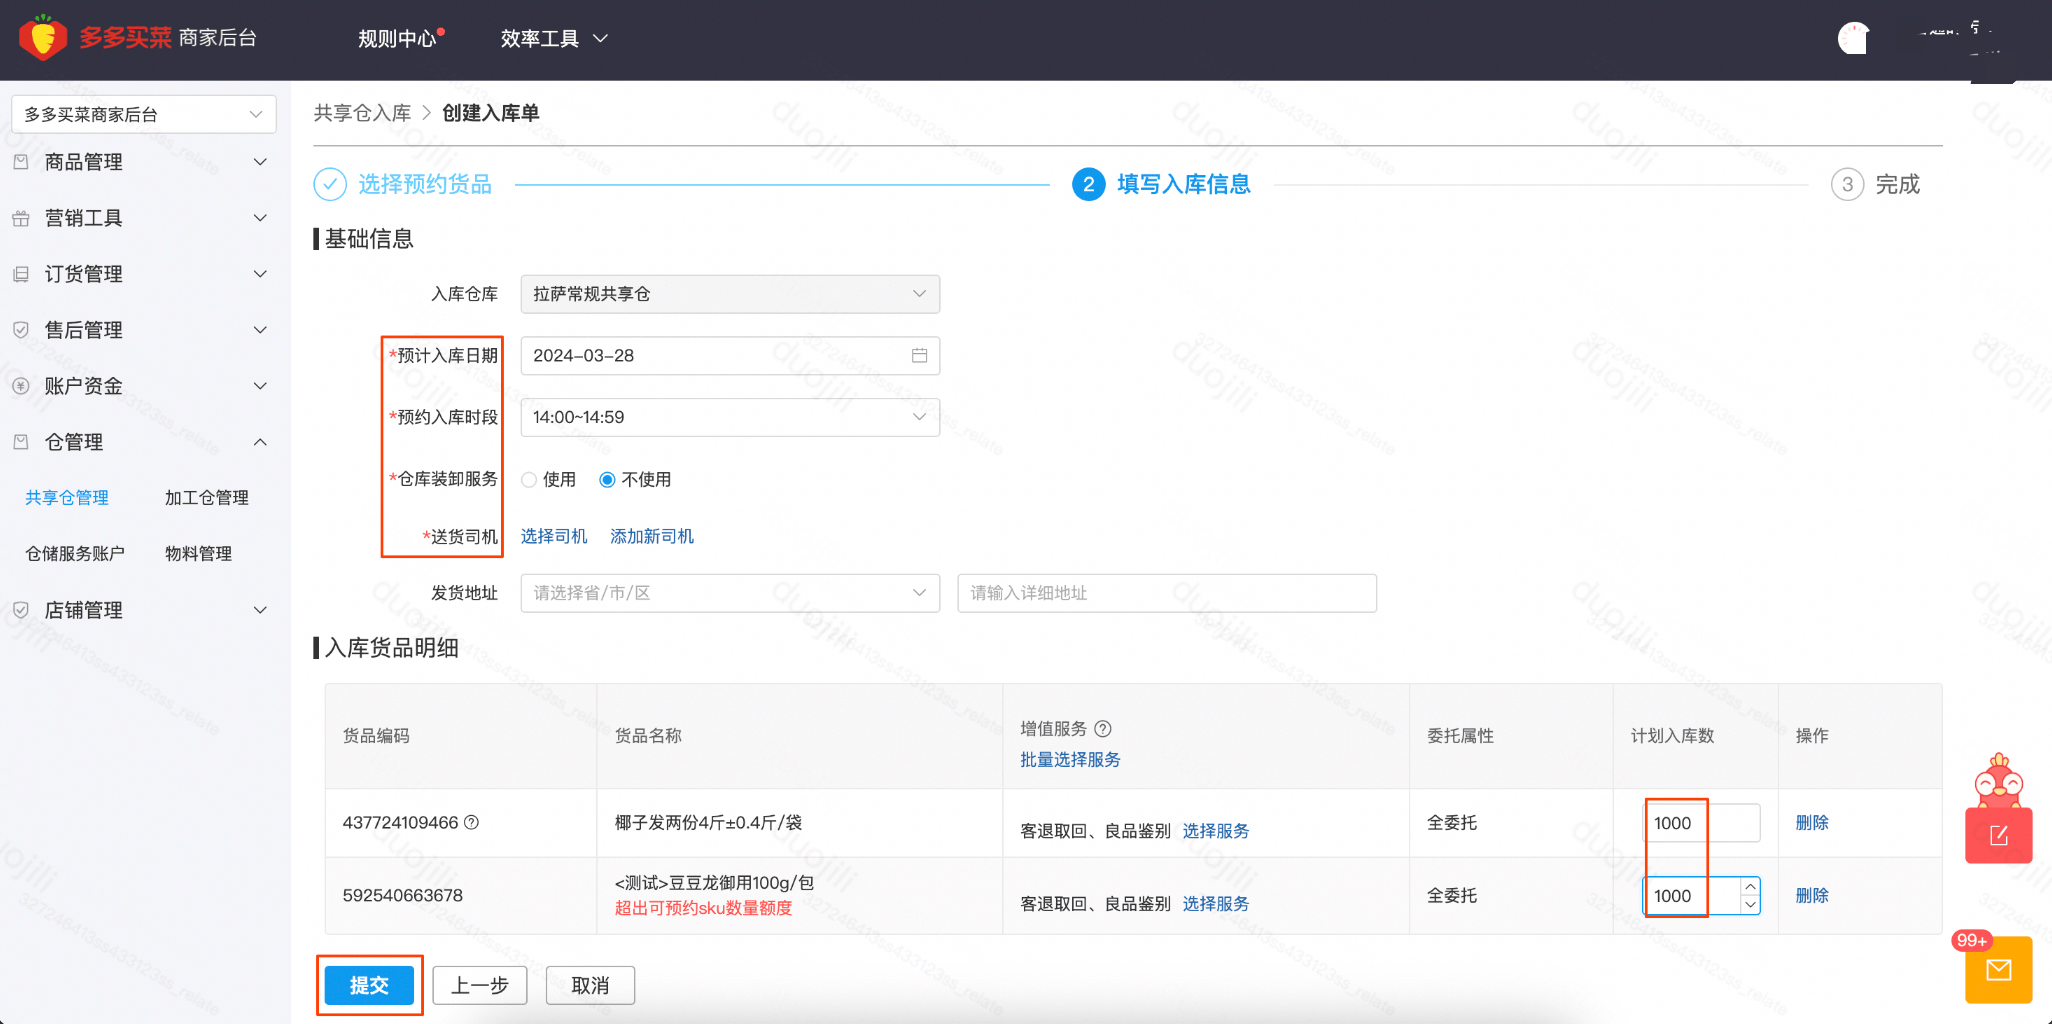The height and width of the screenshot is (1024, 2052).
Task: Click the 售后管理 shield icon
Action: [21, 329]
